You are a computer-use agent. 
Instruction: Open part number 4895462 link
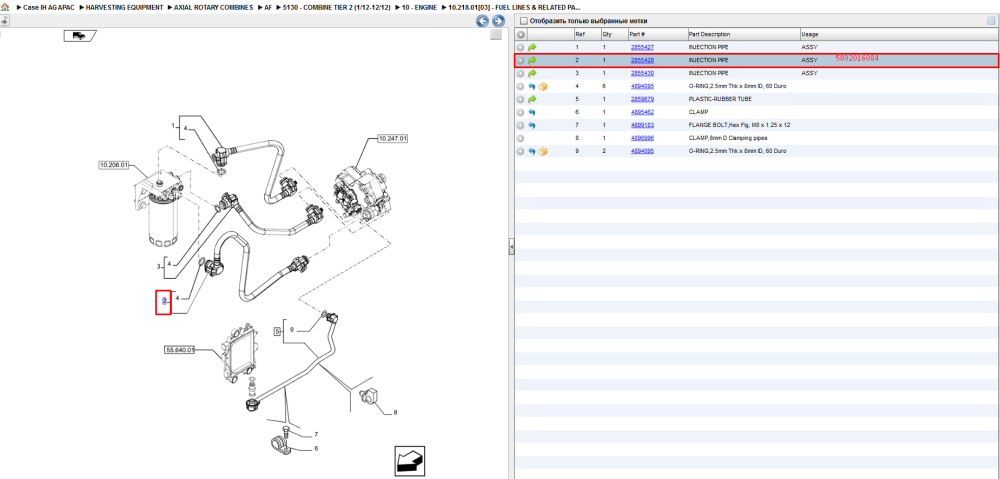point(642,112)
